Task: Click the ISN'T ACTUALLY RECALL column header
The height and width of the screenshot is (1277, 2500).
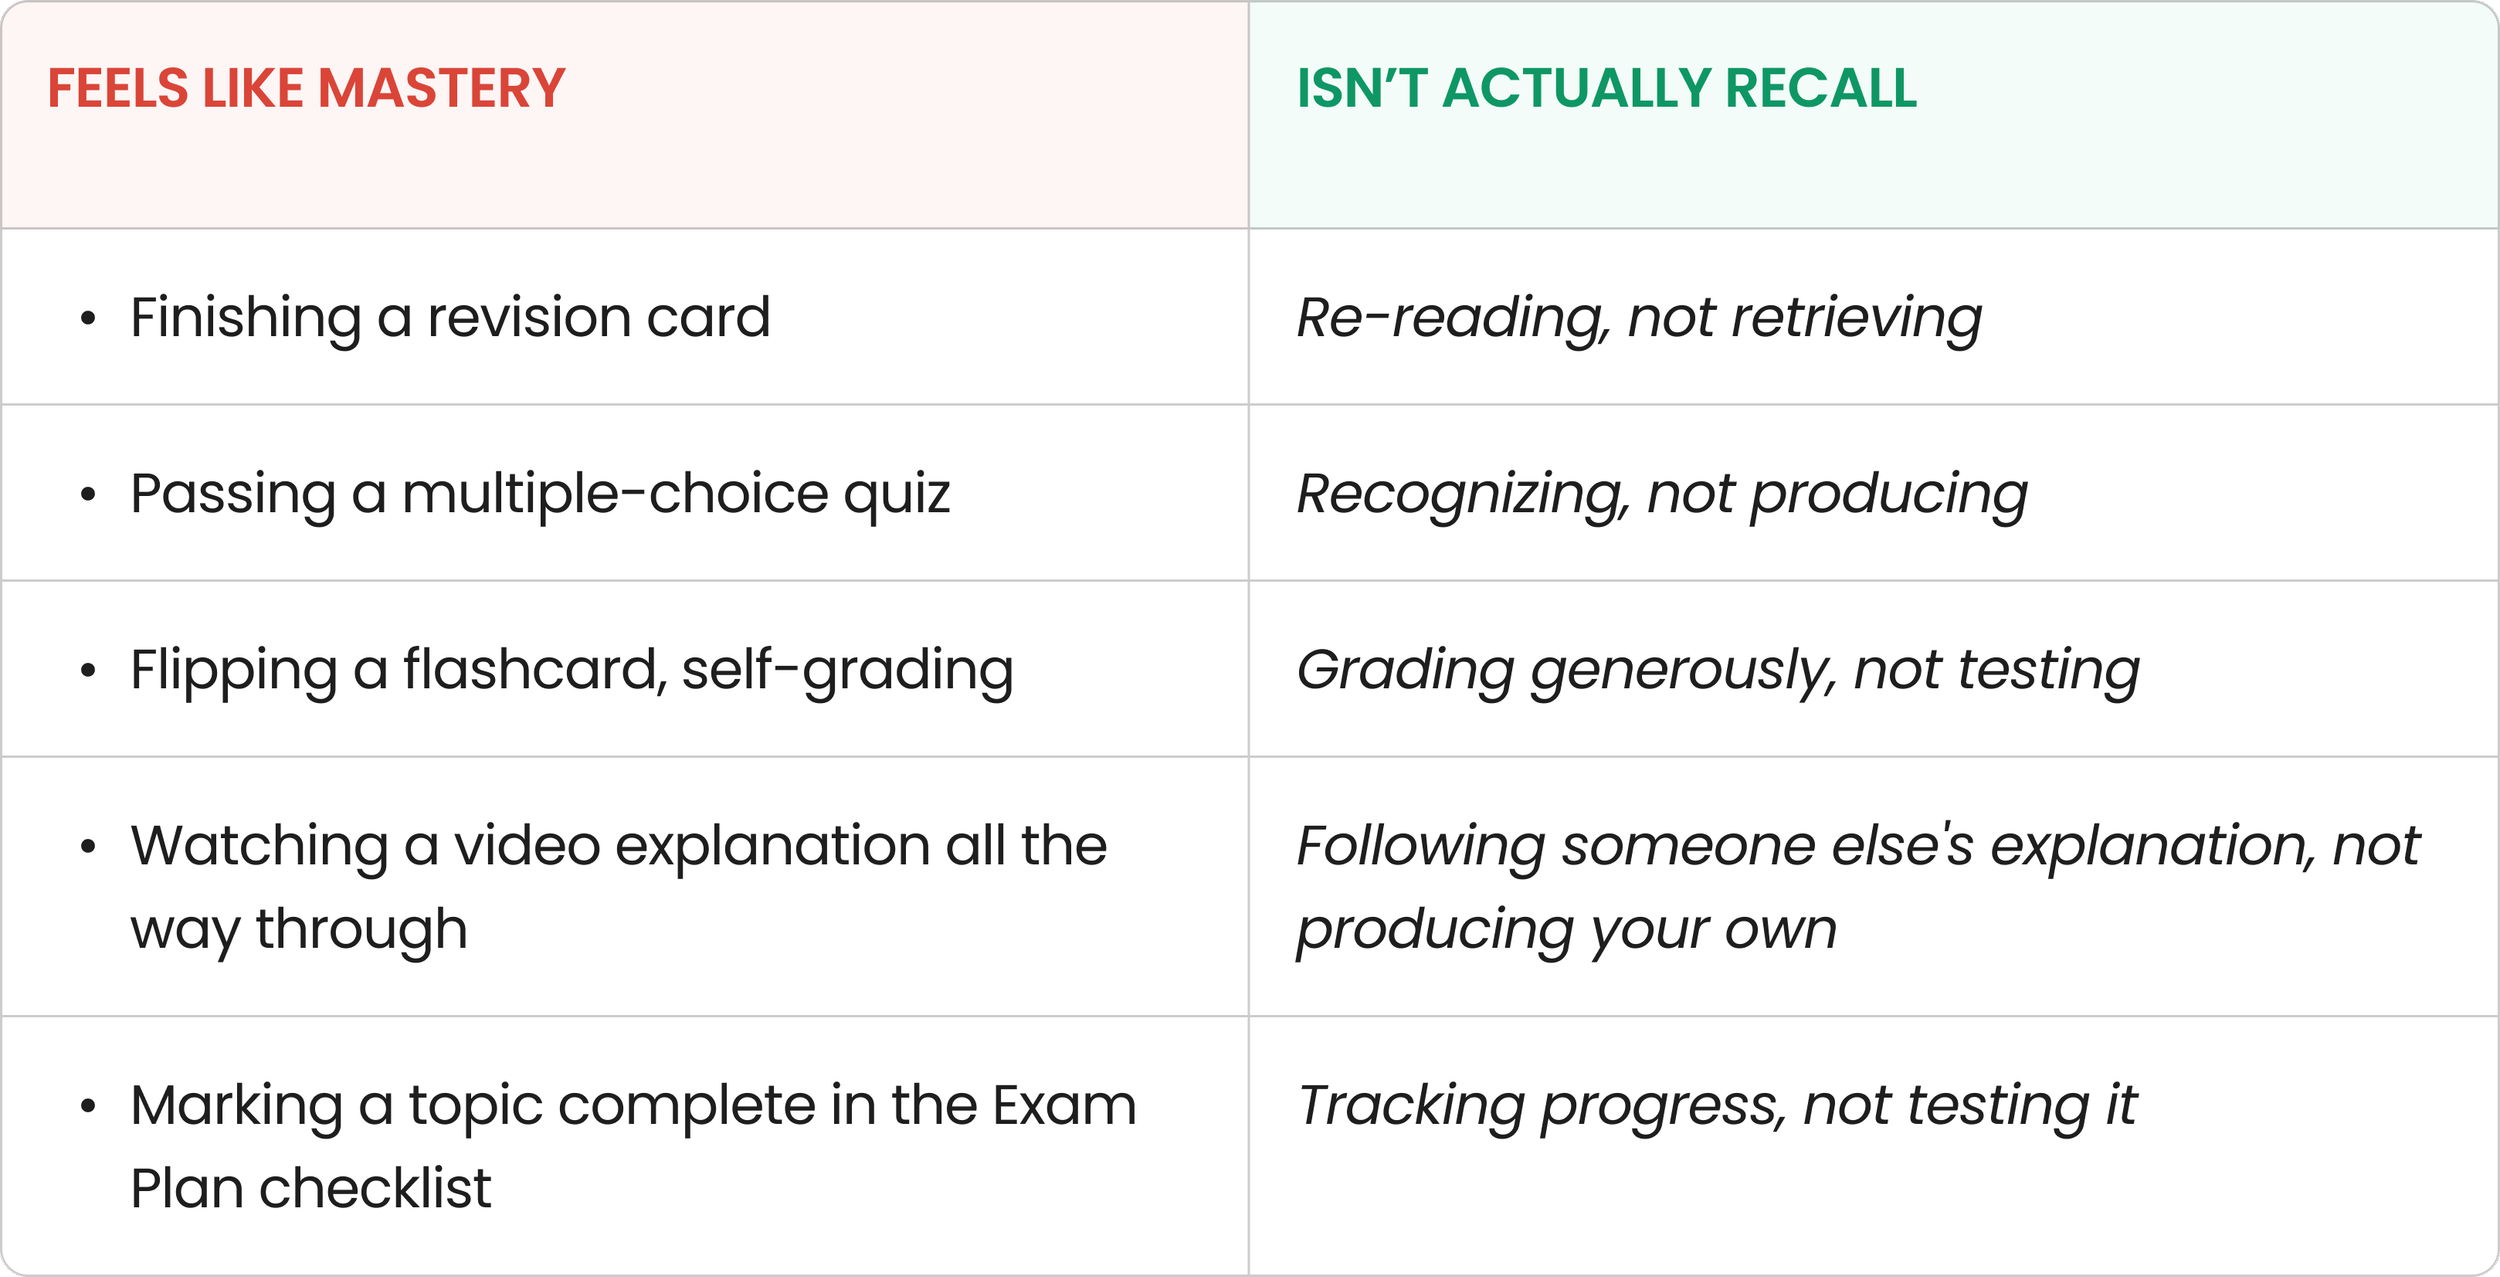Action: (x=1606, y=88)
